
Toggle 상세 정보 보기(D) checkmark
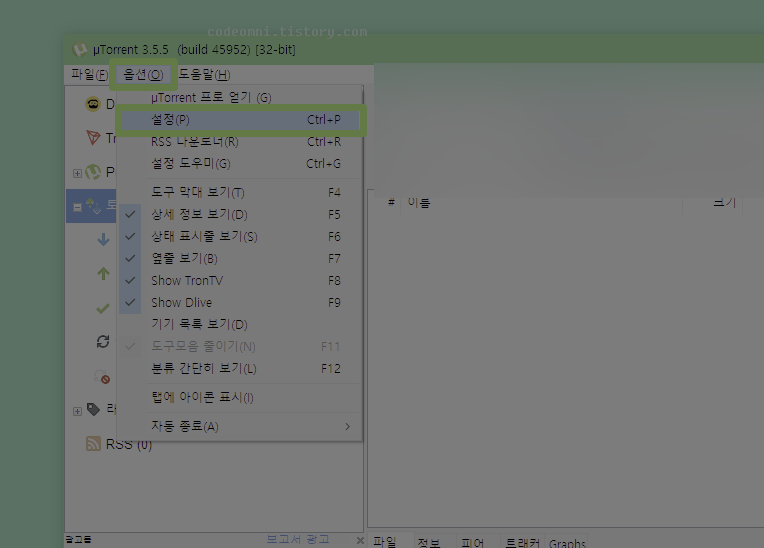click(x=130, y=214)
